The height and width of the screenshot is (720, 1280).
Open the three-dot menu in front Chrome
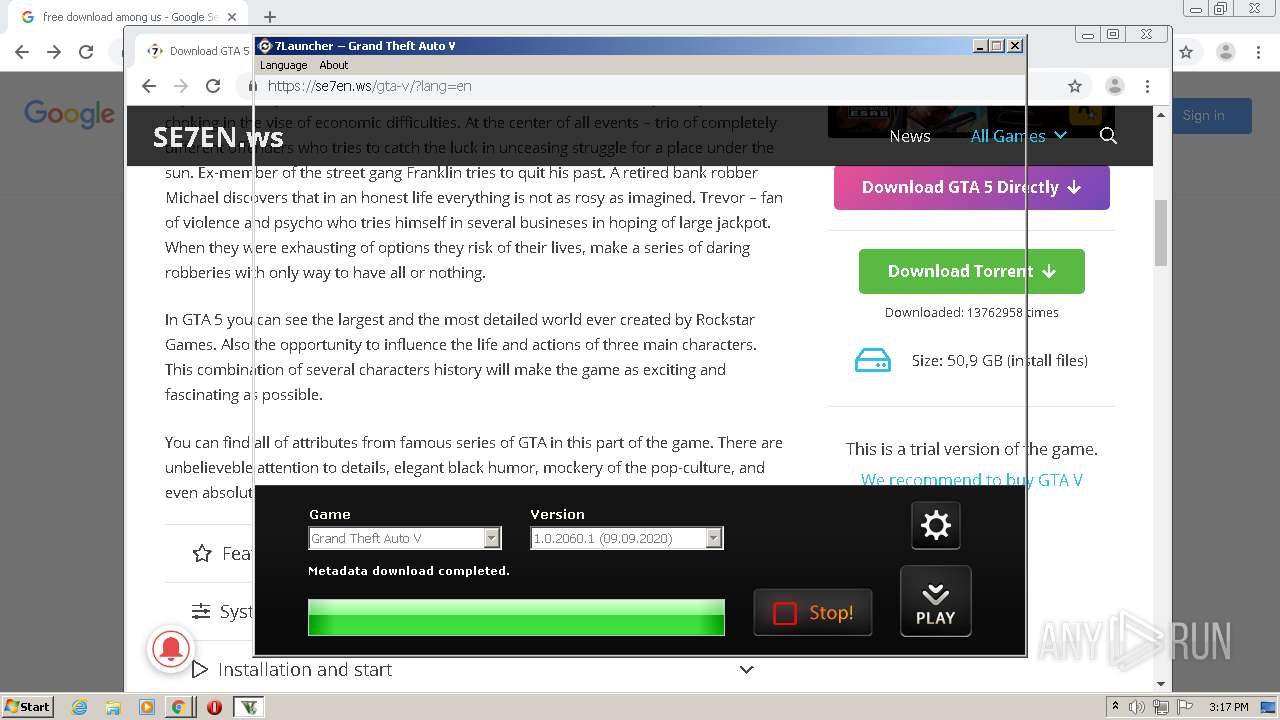(1148, 86)
